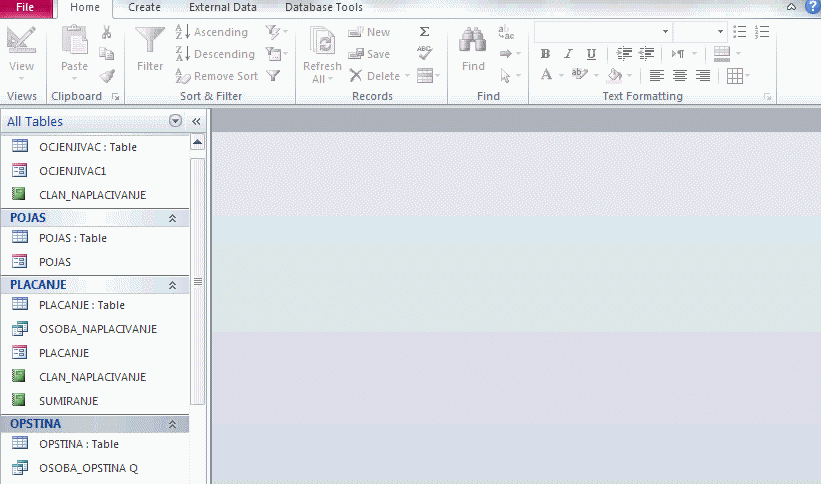Pick the font color button
Viewport: 821px width, 484px height.
[x=546, y=76]
